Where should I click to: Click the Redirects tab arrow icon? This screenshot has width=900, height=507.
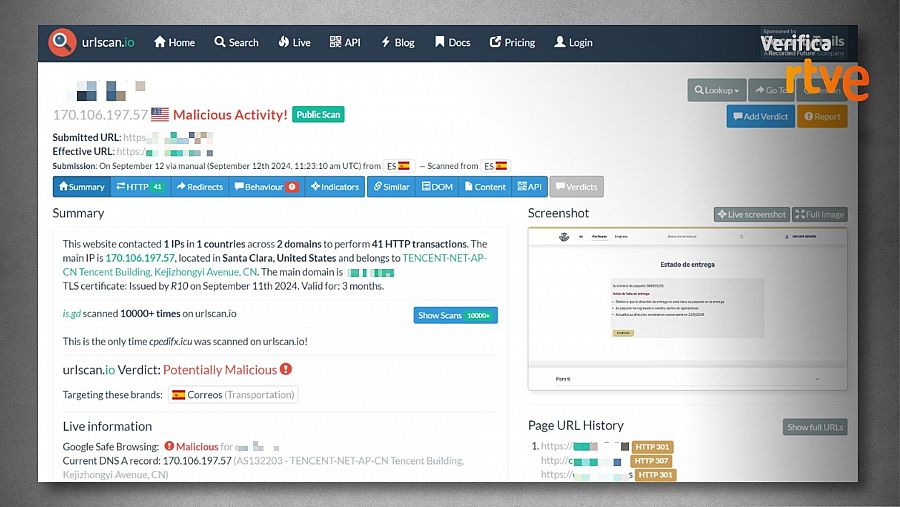pos(181,186)
